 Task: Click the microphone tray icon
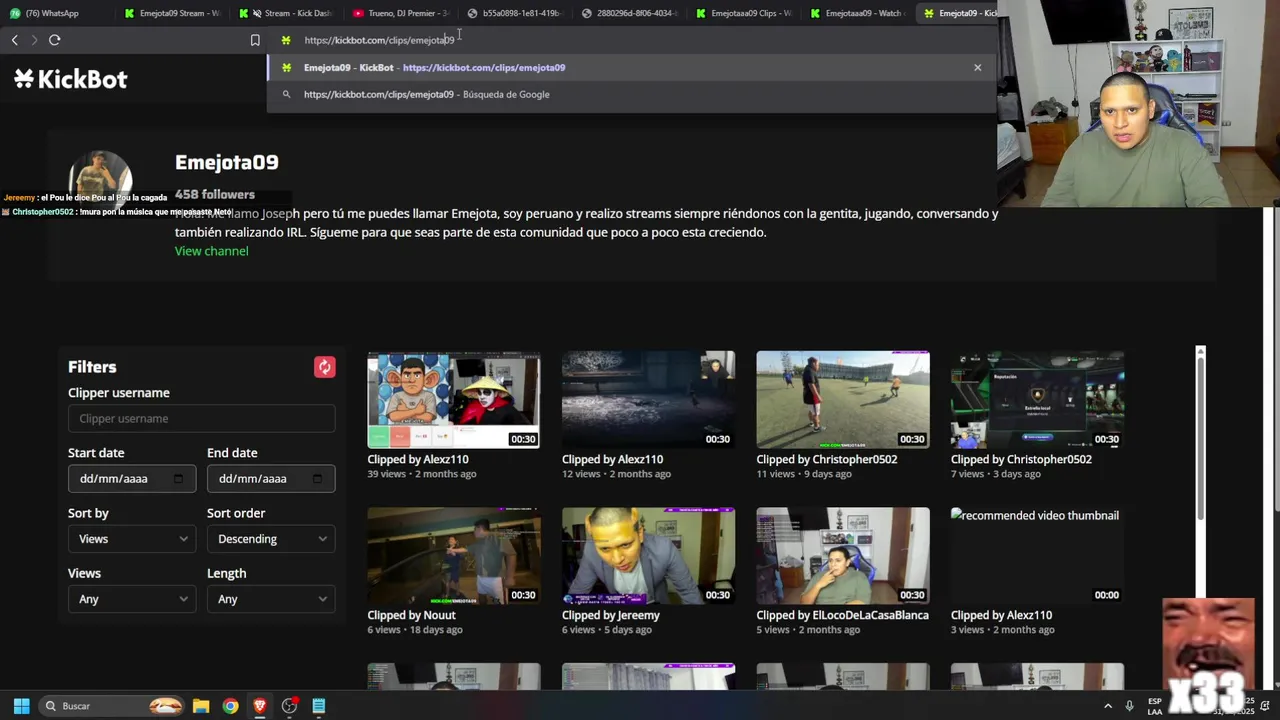1129,706
